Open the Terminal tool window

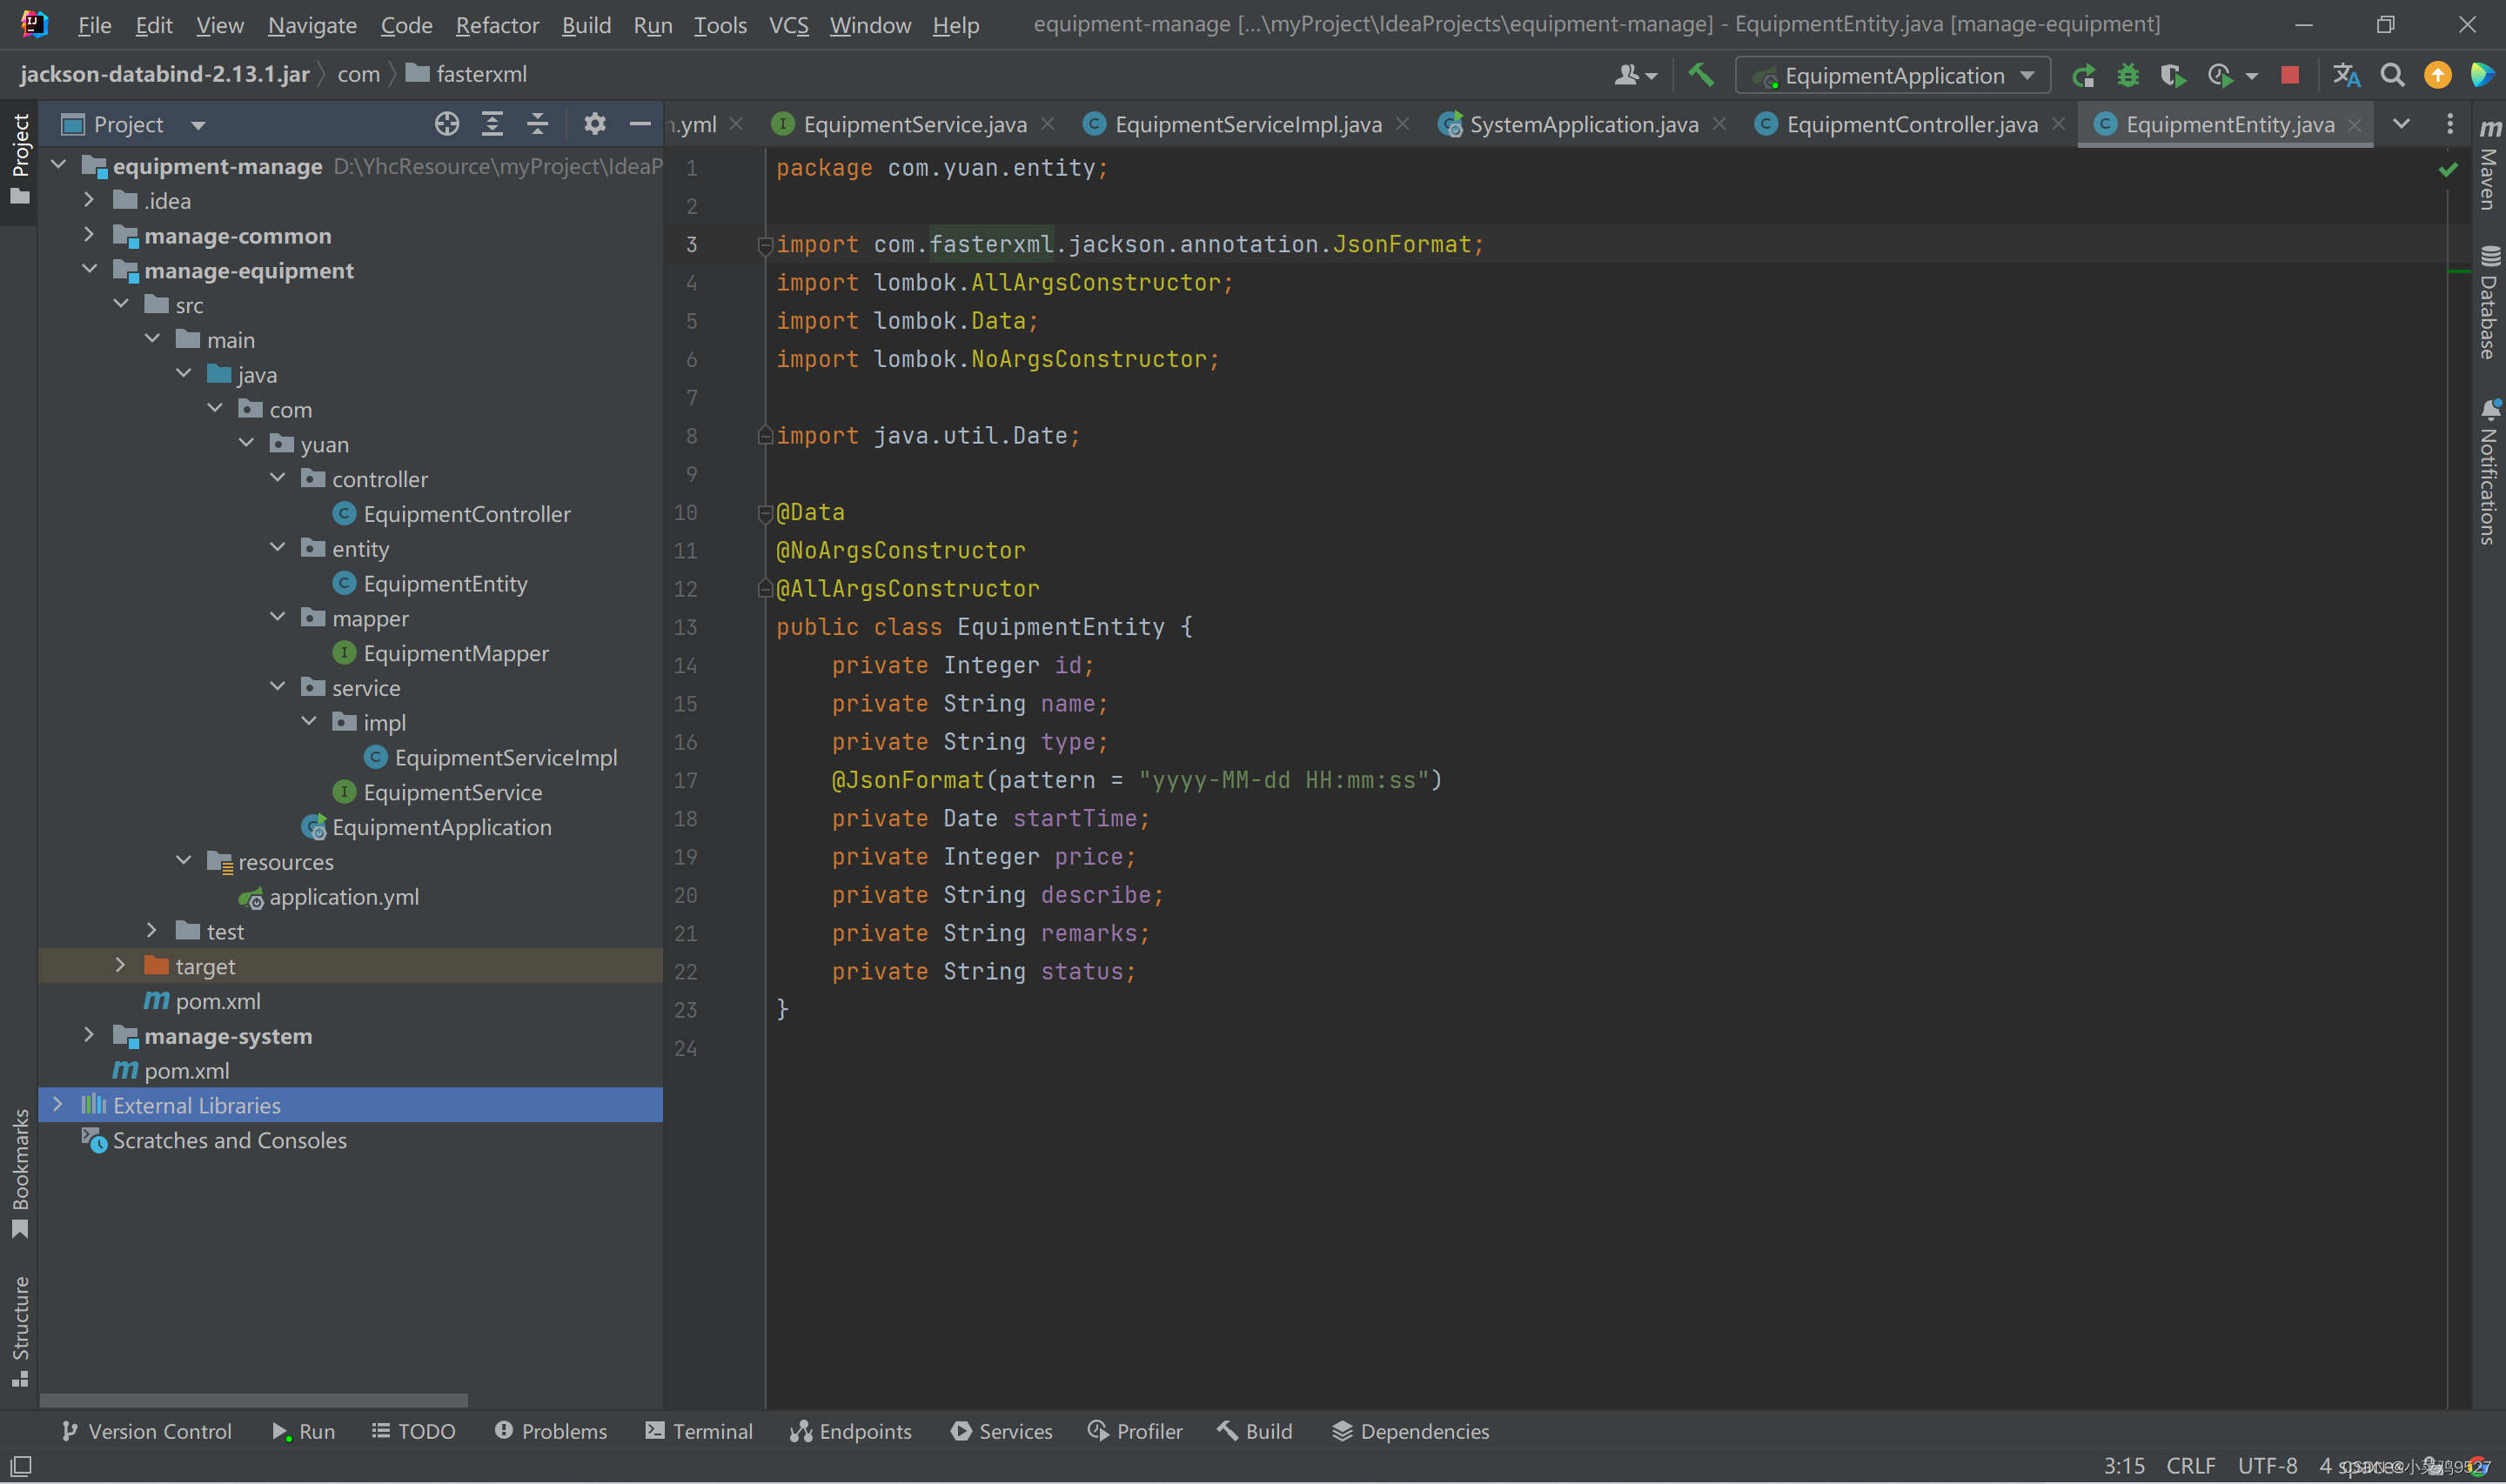coord(699,1431)
